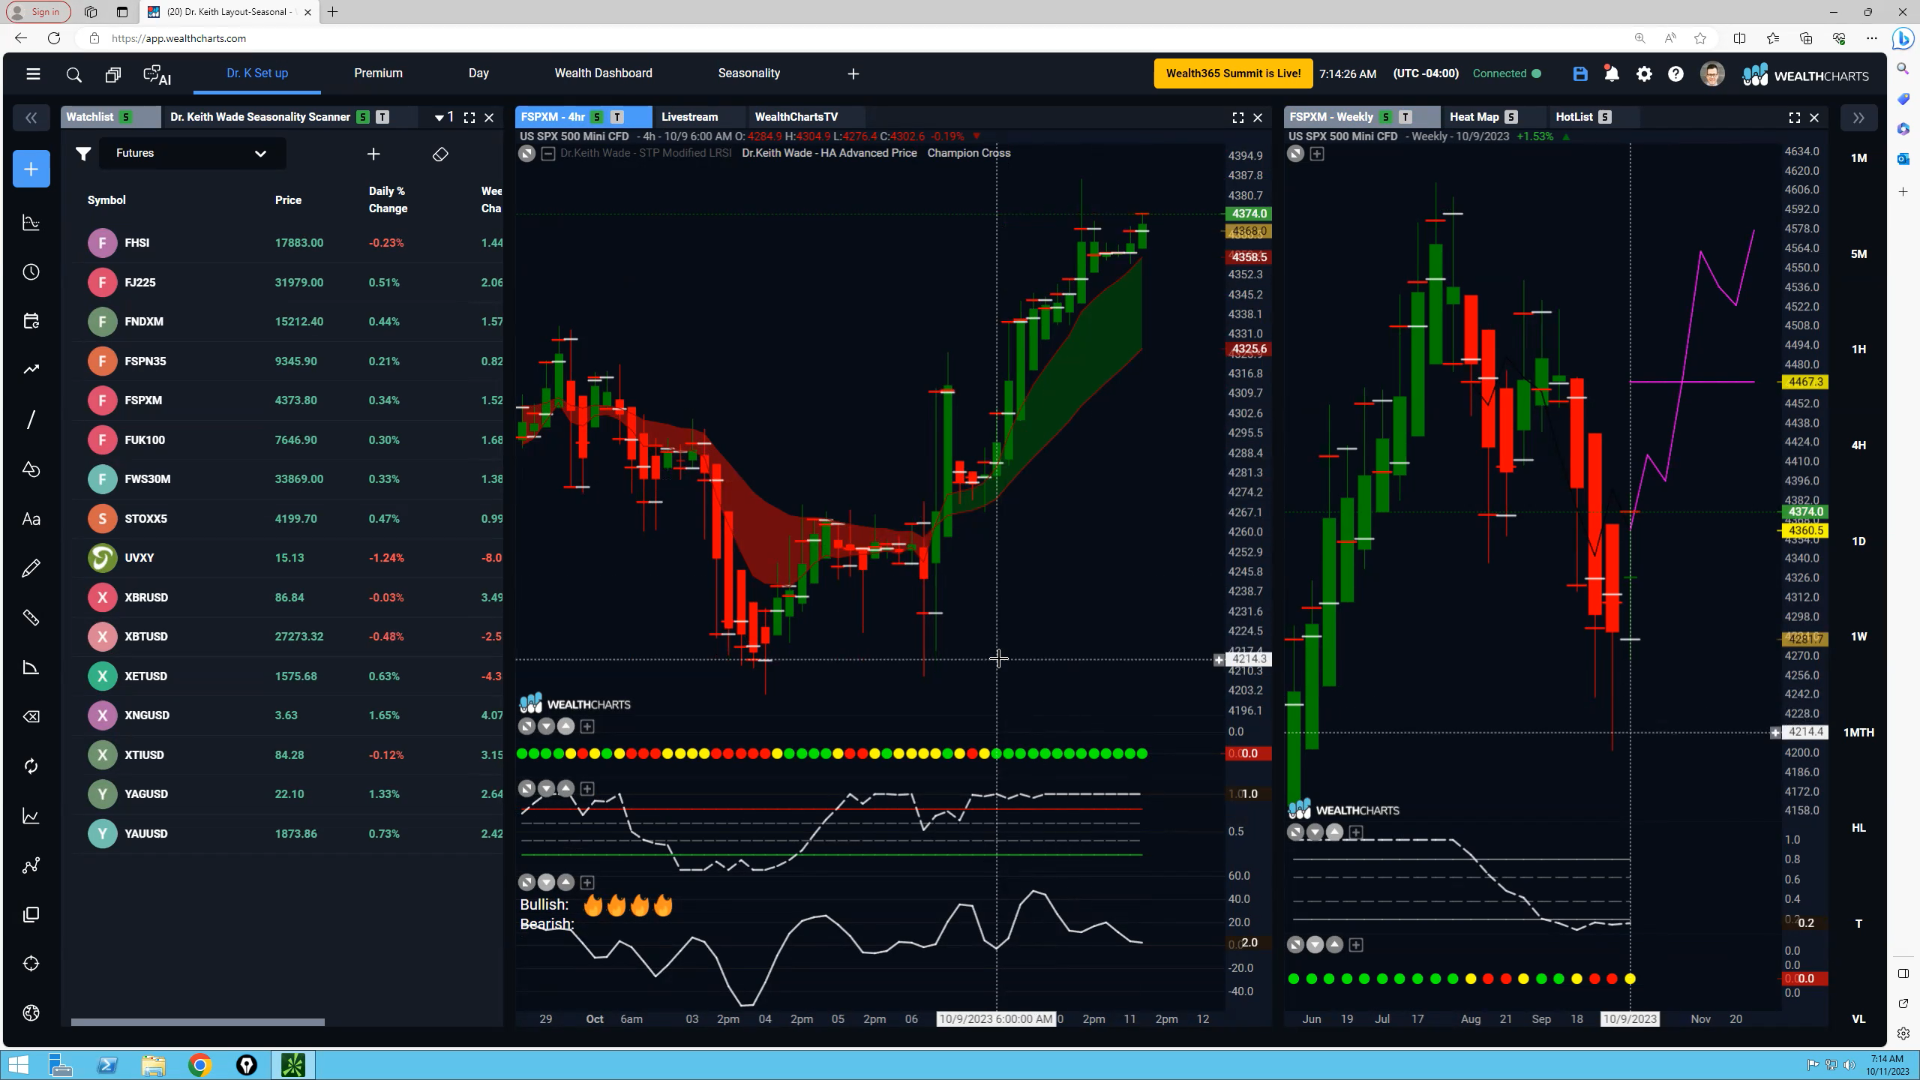The width and height of the screenshot is (1920, 1080).
Task: Click the delete drawings eraser icon in left toolbar
Action: (31, 717)
